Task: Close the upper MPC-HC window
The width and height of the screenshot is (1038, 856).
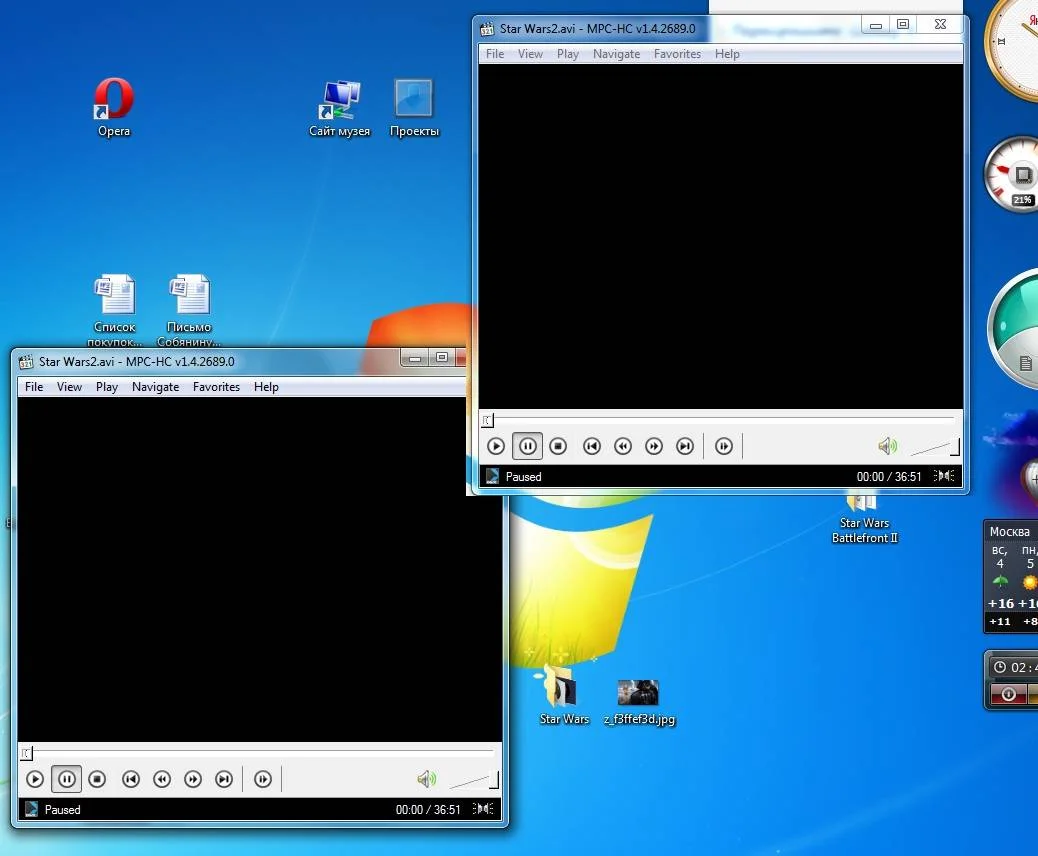Action: point(940,25)
